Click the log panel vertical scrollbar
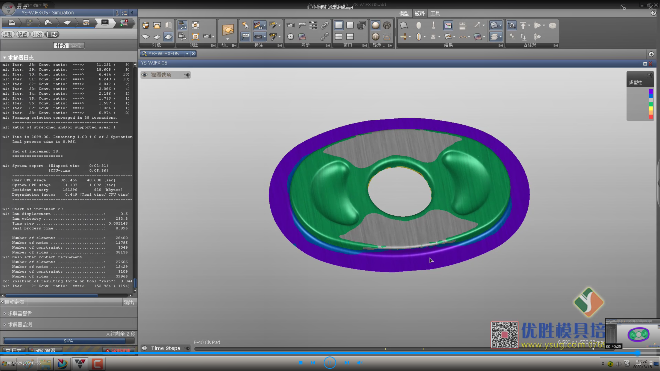The image size is (660, 371). tap(135, 177)
